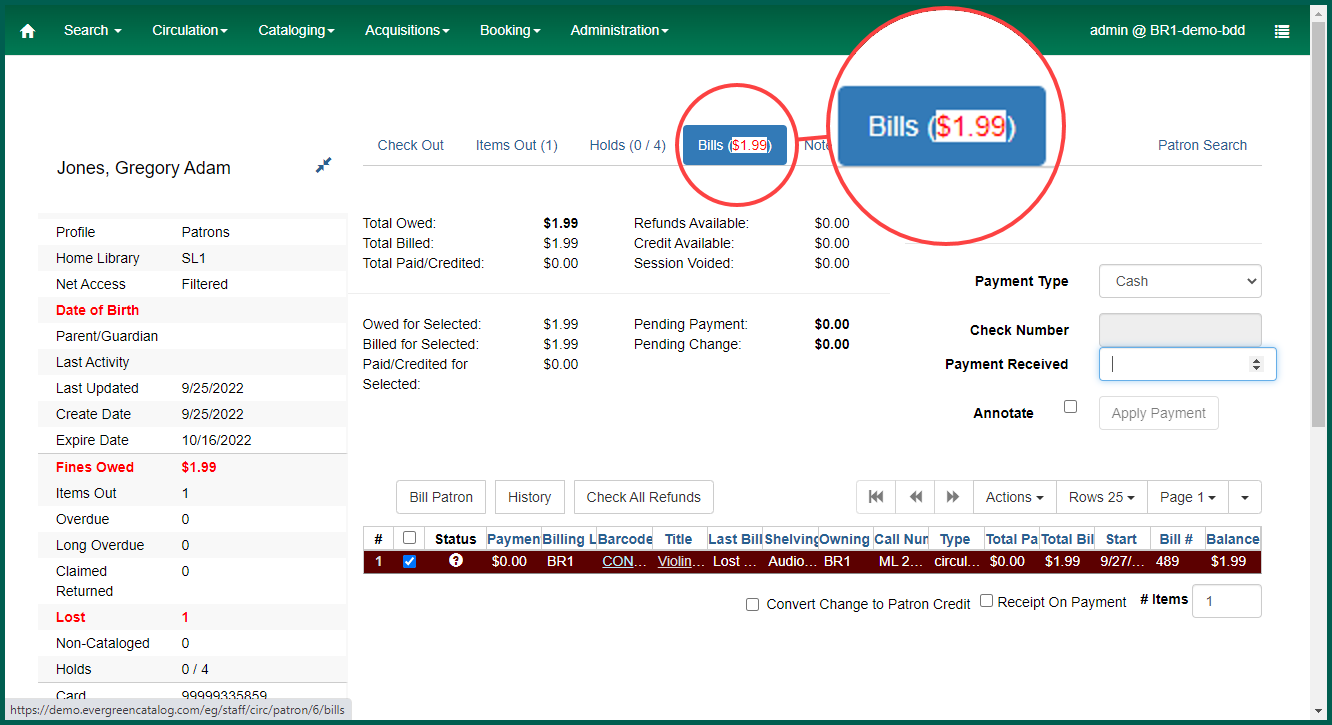Collapse patron summary with pin icon
The image size is (1332, 725).
point(323,165)
